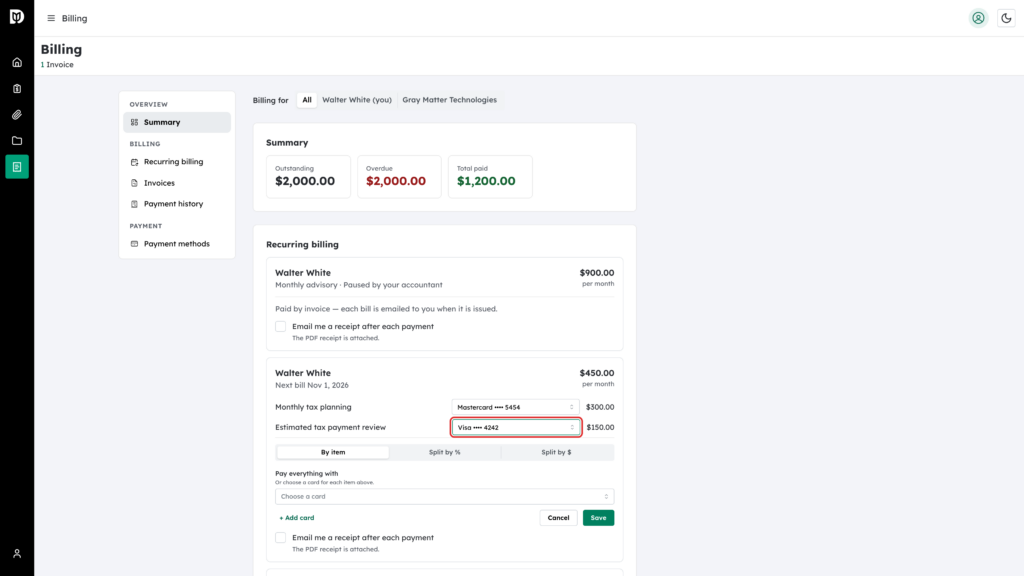Image resolution: width=1024 pixels, height=576 pixels.
Task: Open the clipboard tasks icon in the sidebar
Action: [17, 89]
